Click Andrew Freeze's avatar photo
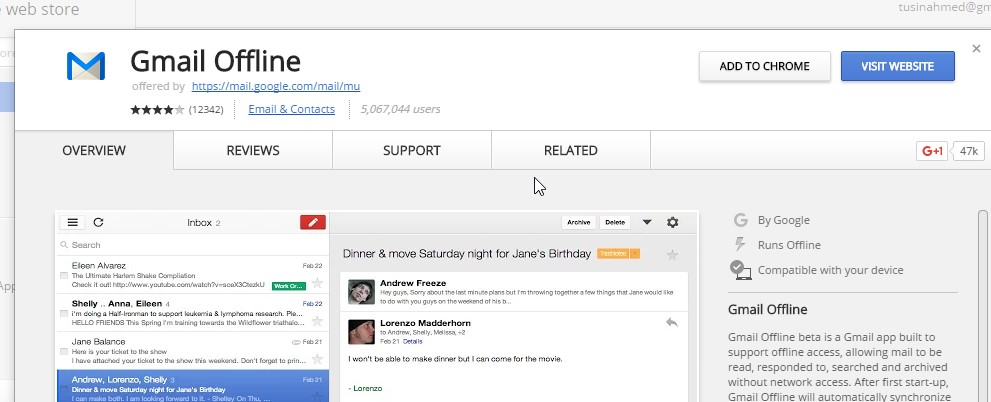The image size is (991, 402). tap(362, 292)
